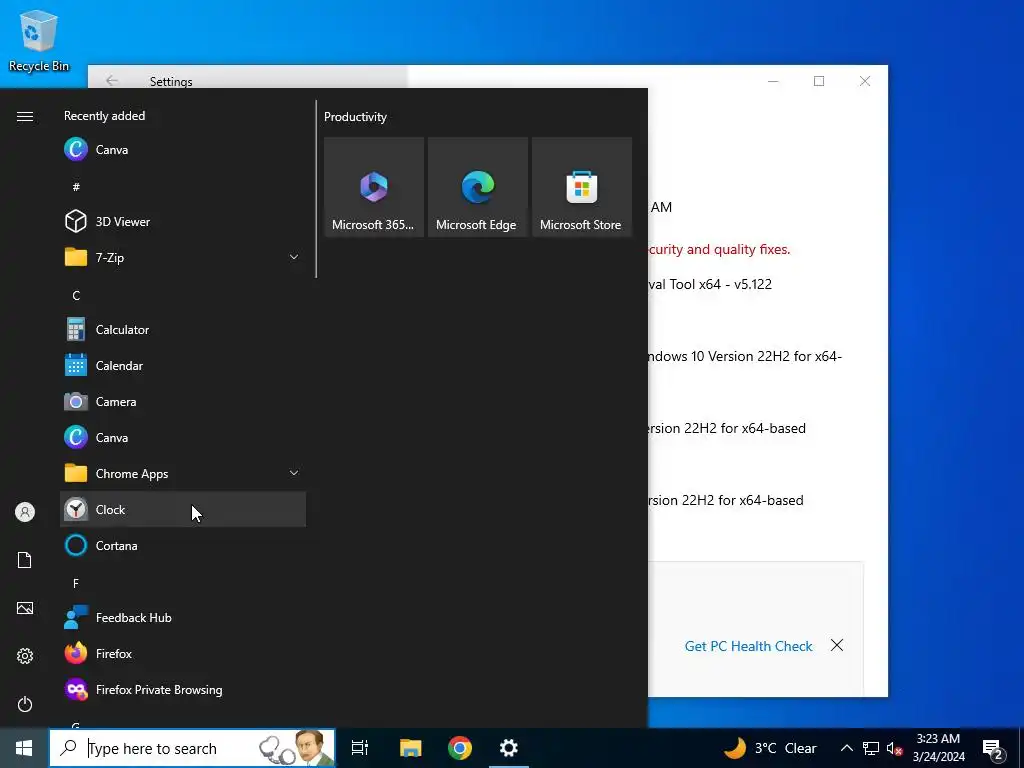Jump to the F letter header
The width and height of the screenshot is (1024, 768).
pyautogui.click(x=76, y=583)
